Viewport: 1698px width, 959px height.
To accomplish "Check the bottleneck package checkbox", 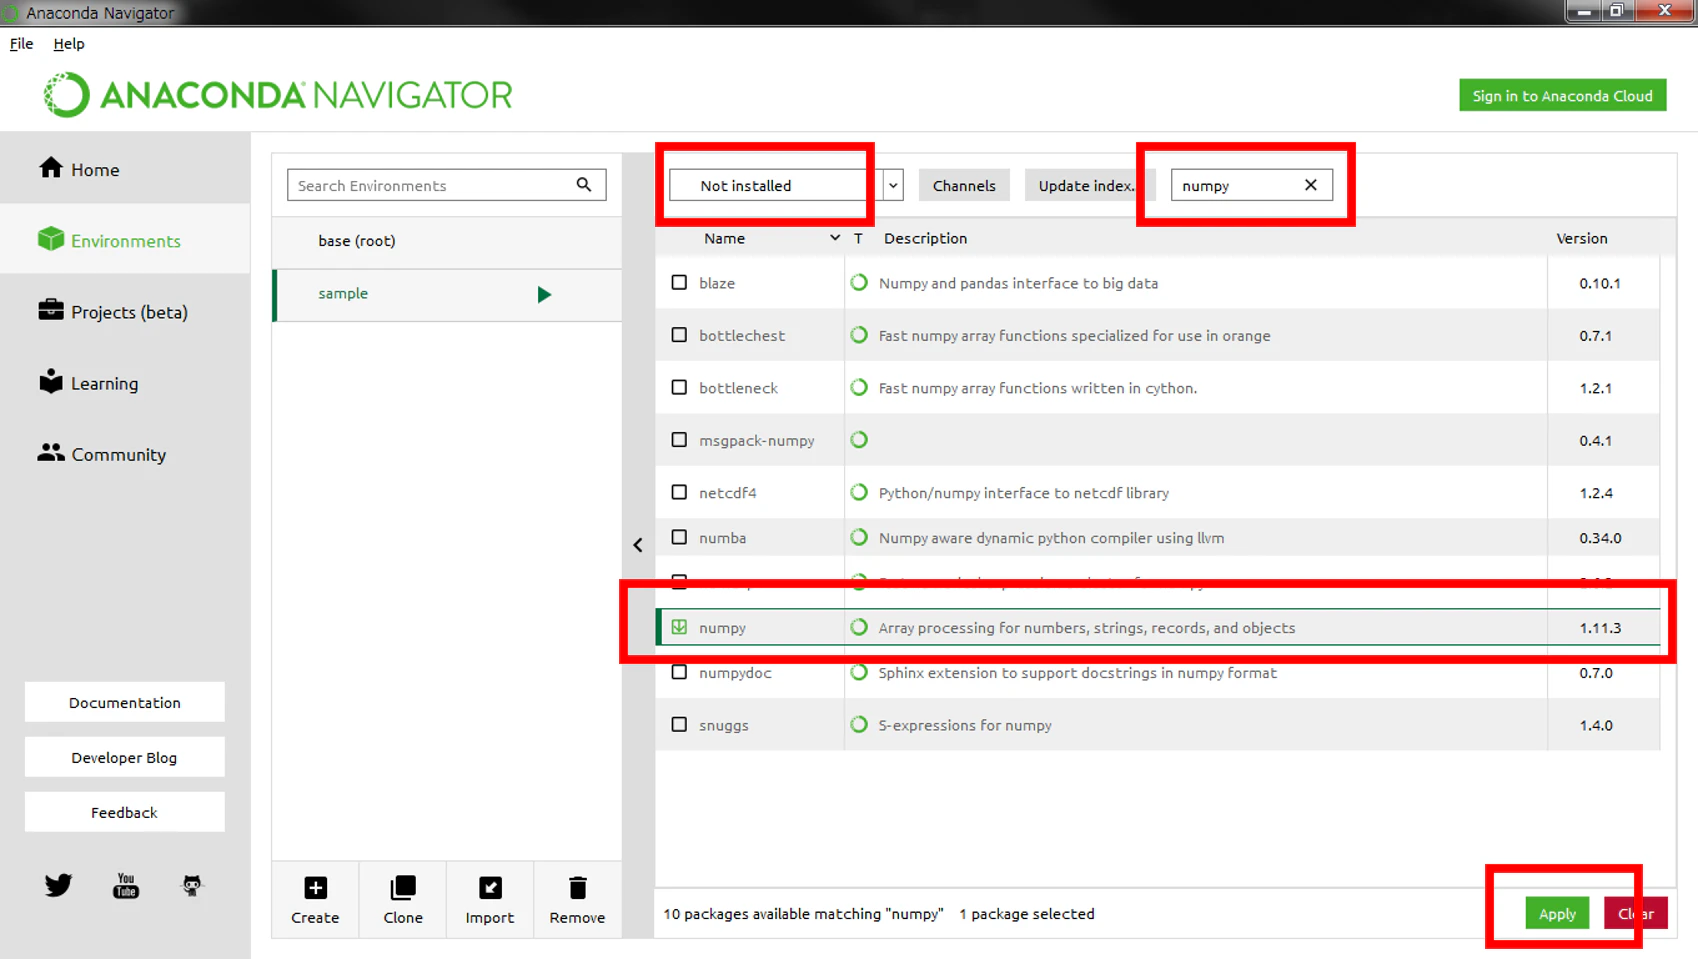I will [679, 388].
